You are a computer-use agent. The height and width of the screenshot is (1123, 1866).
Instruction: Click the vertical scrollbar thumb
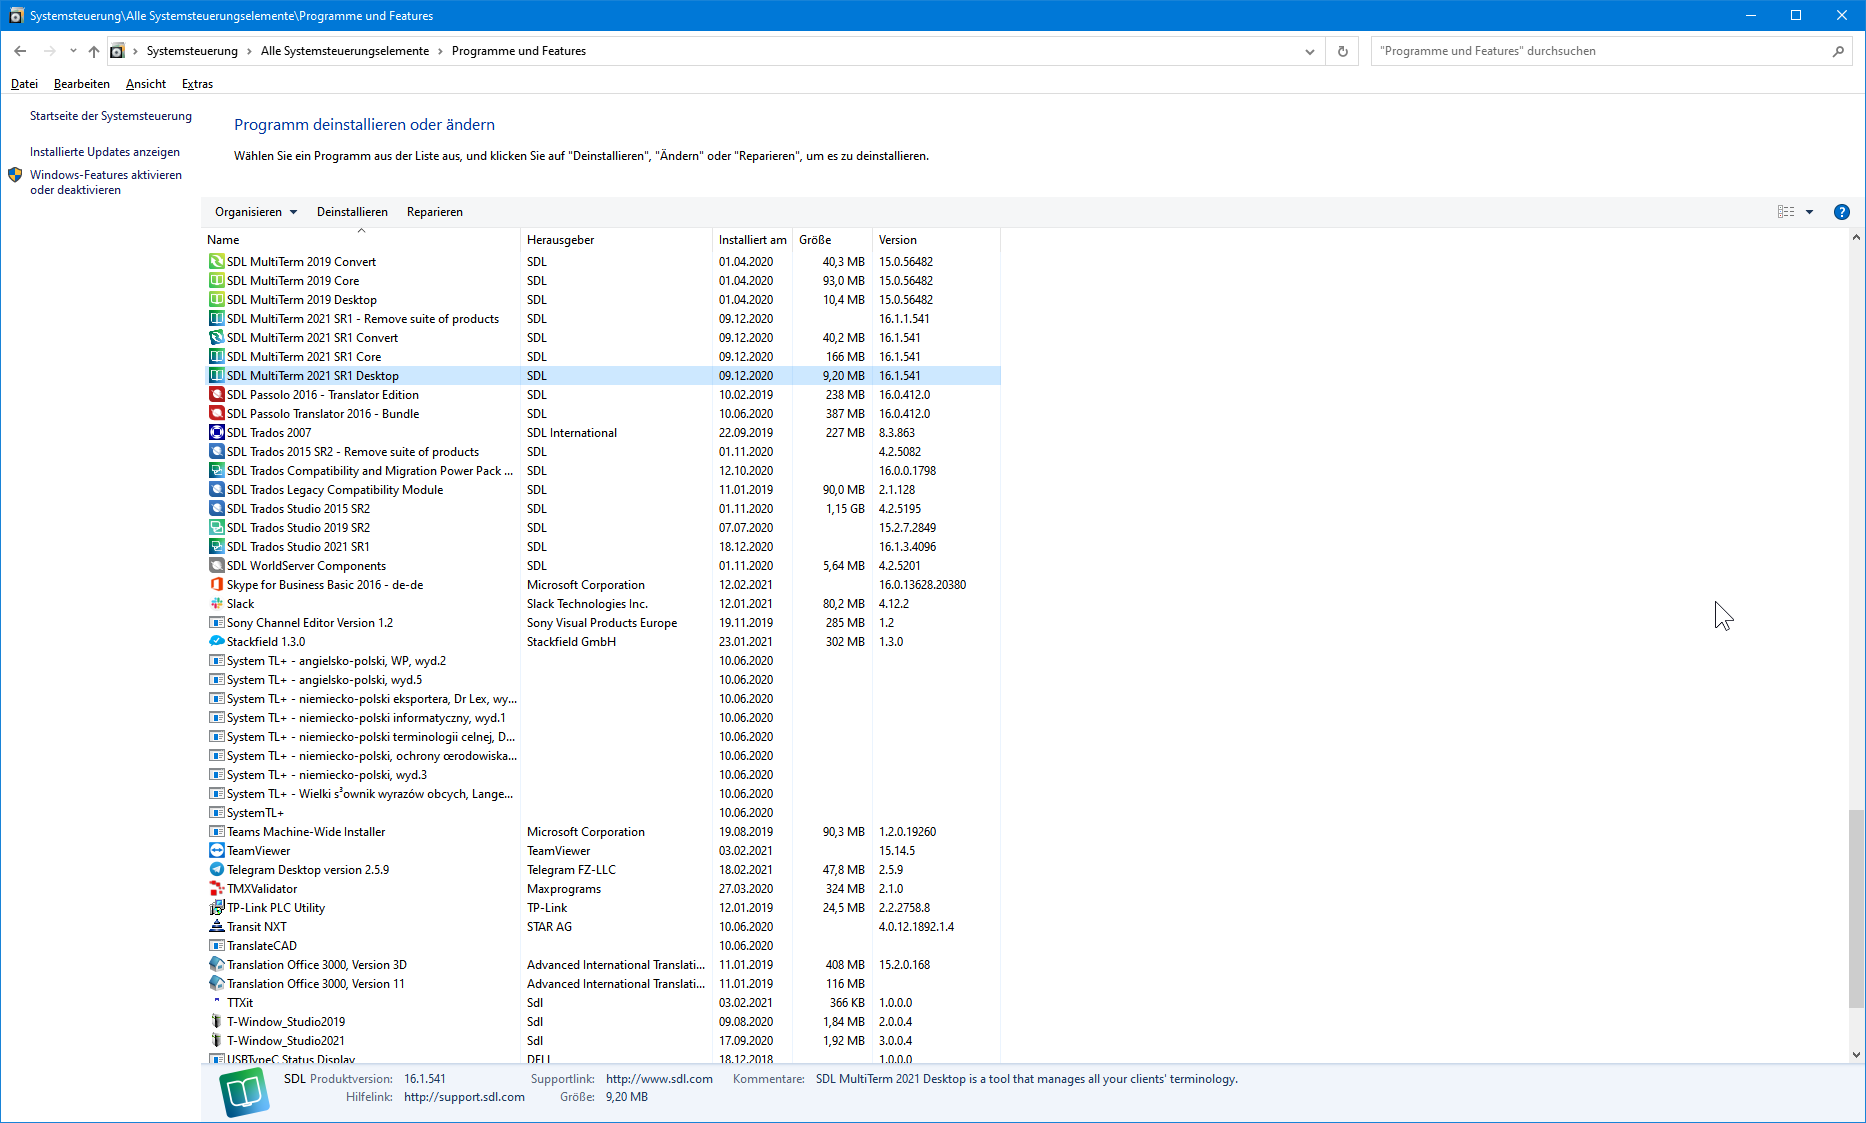[x=1856, y=909]
